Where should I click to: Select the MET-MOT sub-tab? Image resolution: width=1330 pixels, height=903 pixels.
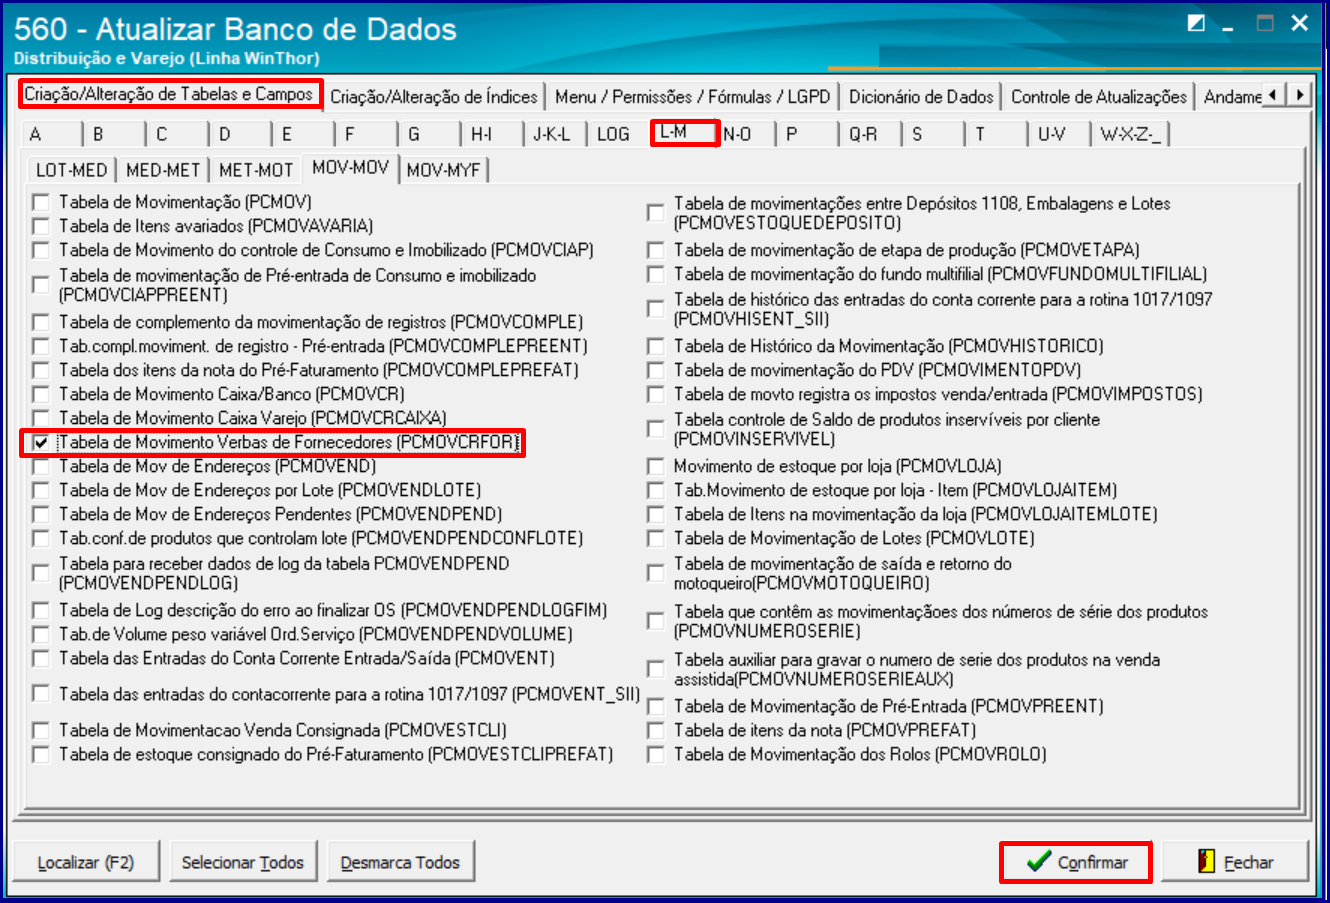[x=256, y=170]
